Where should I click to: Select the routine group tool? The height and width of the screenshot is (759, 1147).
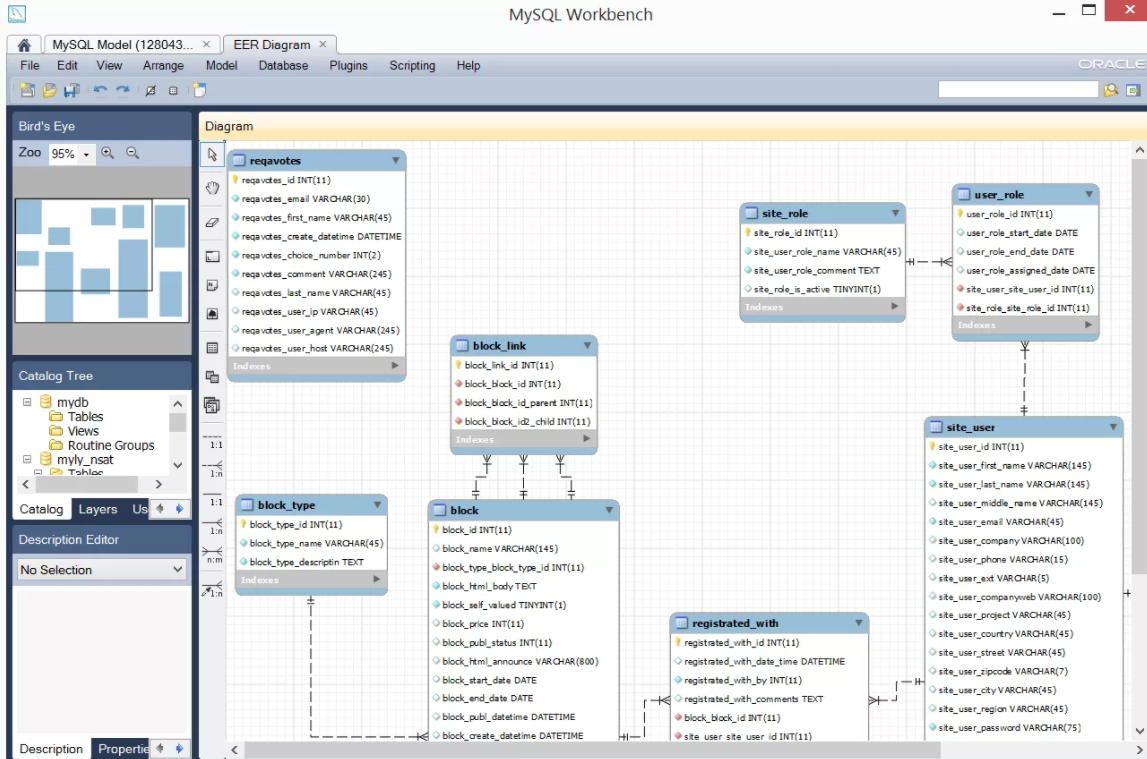pos(212,405)
